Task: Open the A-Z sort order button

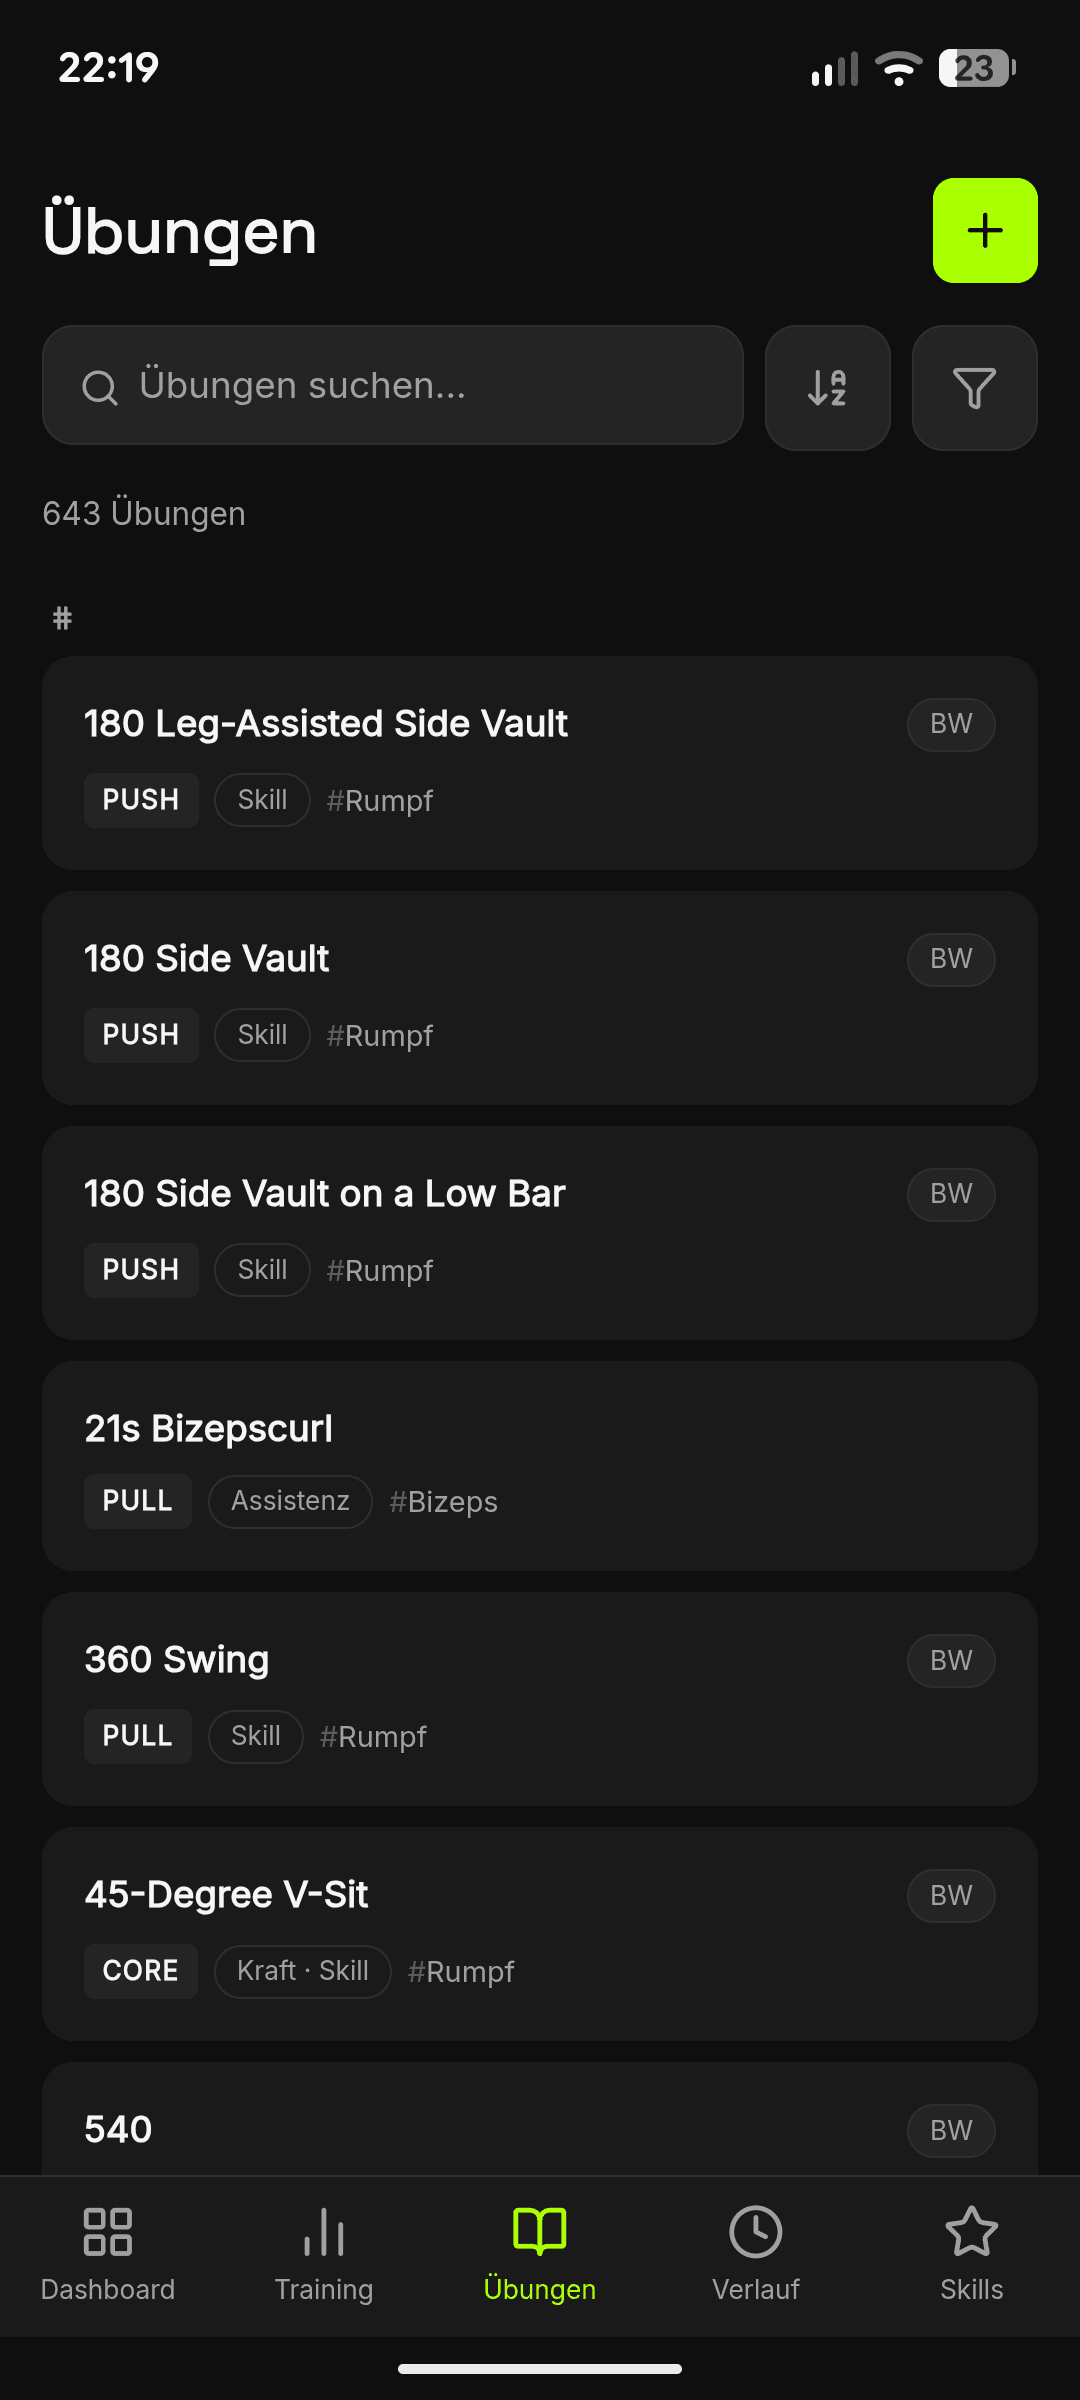Action: (x=828, y=387)
